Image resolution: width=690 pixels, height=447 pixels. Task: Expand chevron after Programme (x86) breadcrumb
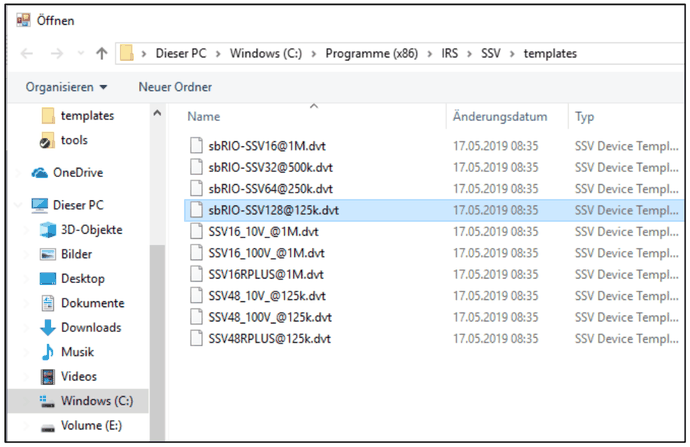(429, 54)
